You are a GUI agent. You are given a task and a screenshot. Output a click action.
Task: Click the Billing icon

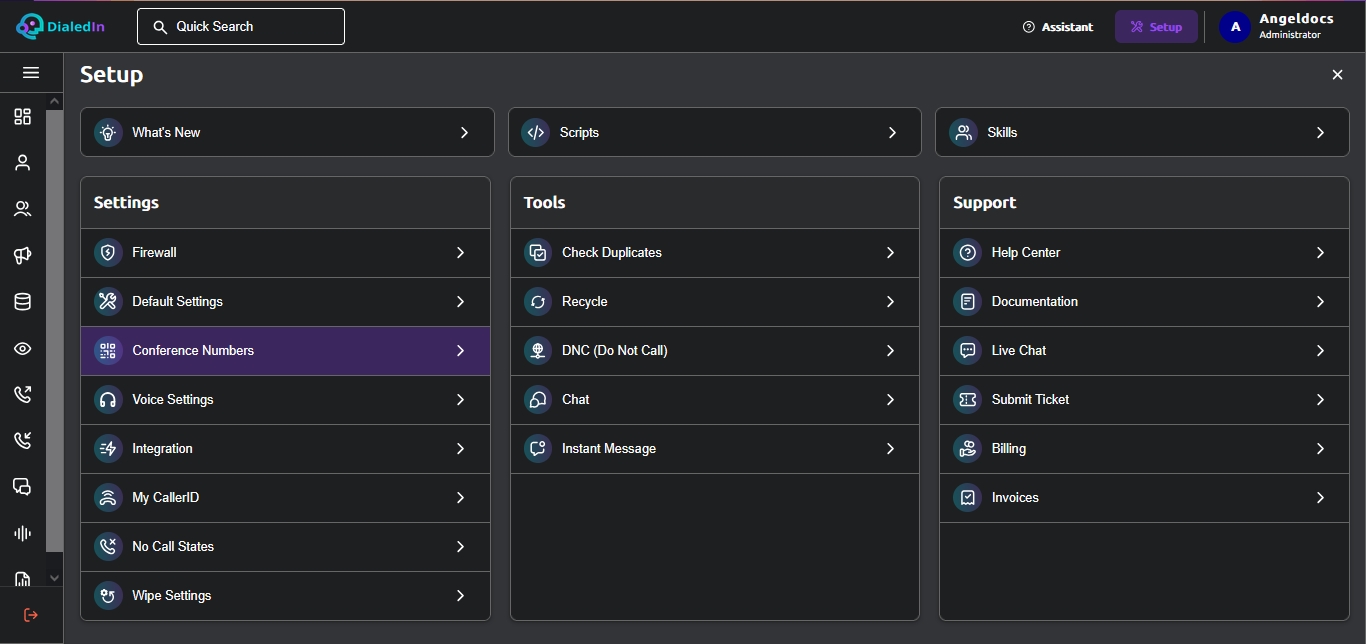tap(967, 449)
